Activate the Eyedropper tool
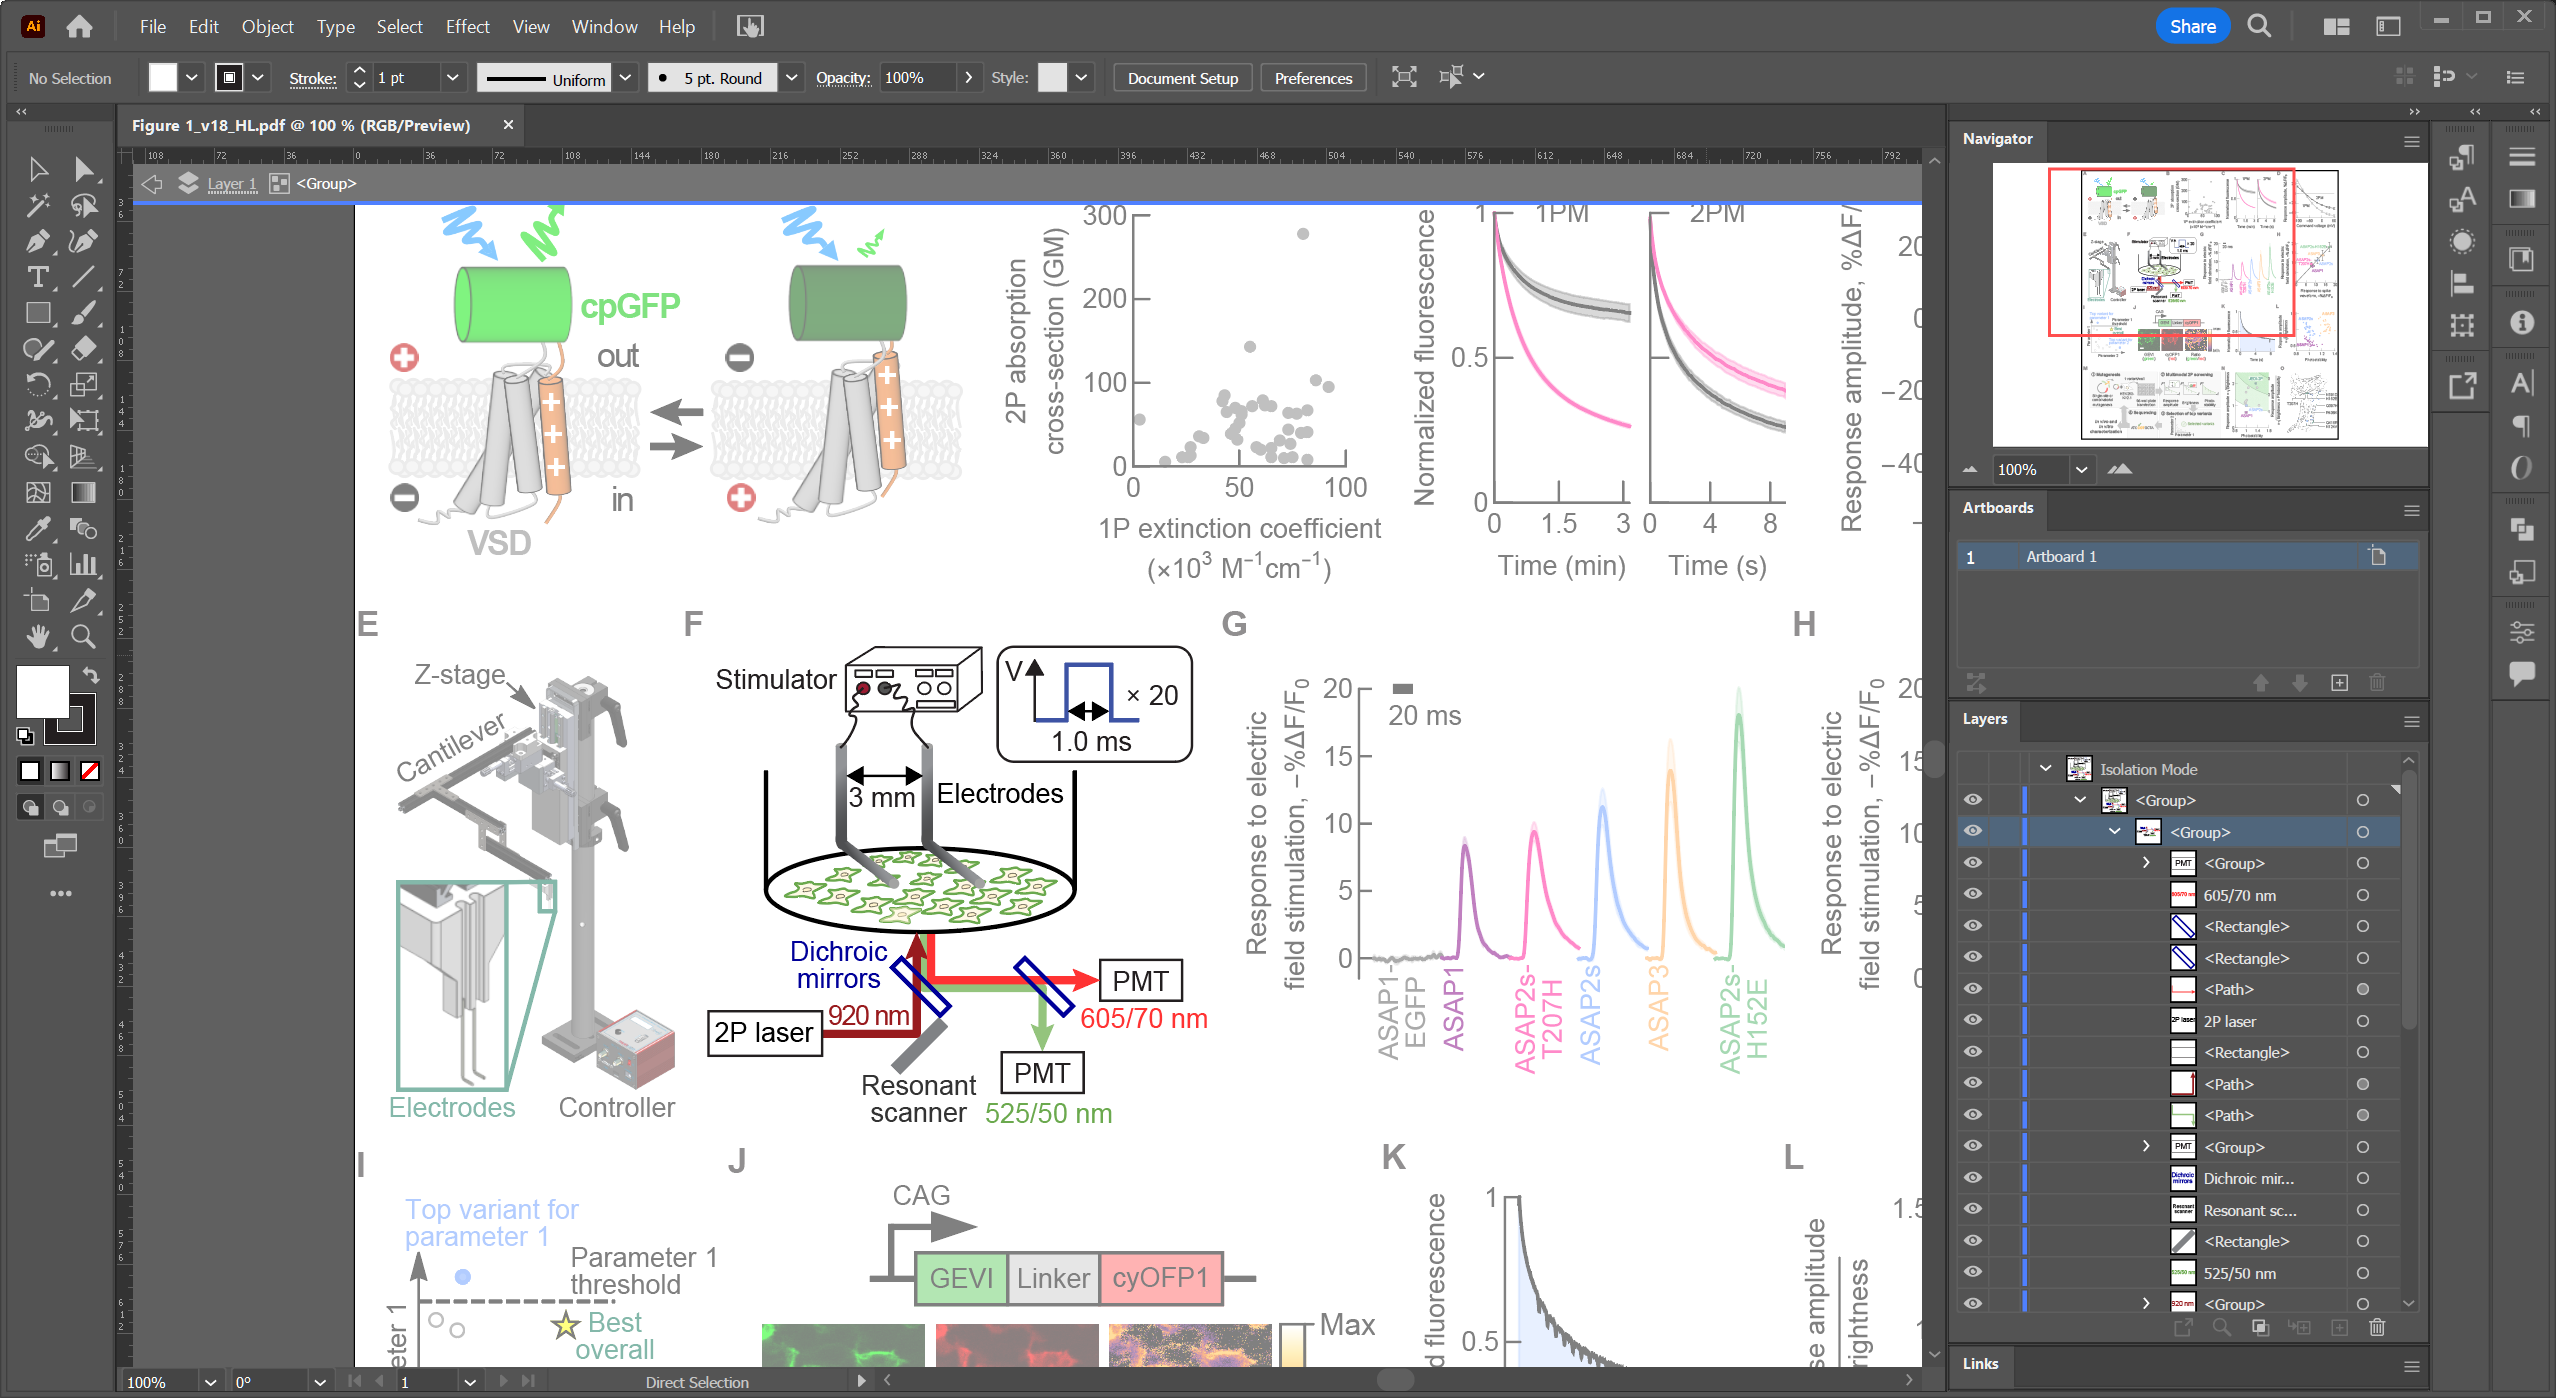 [38, 528]
